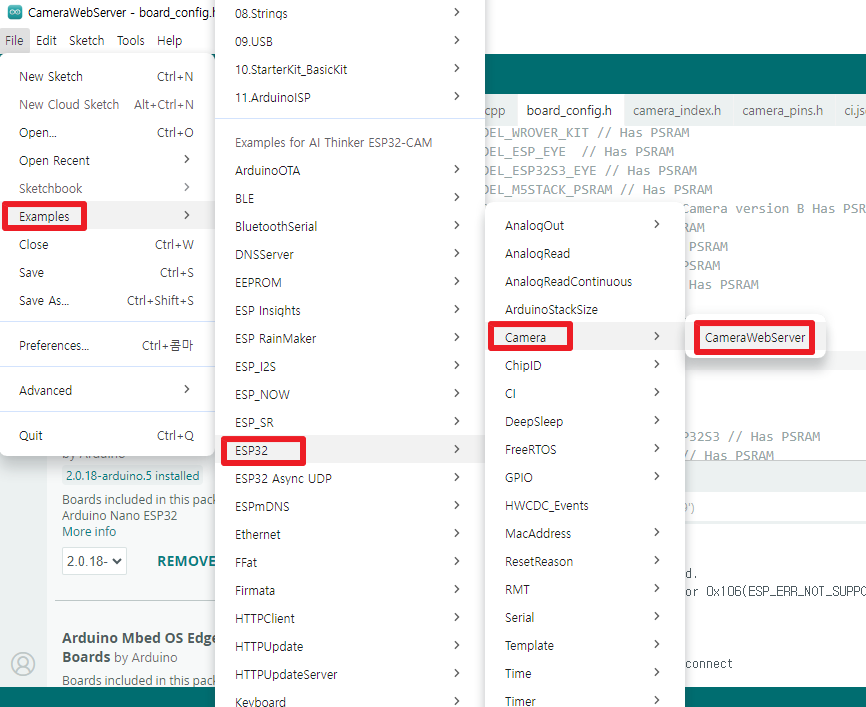
Task: Expand the ESP32 examples submenu
Action: (350, 450)
